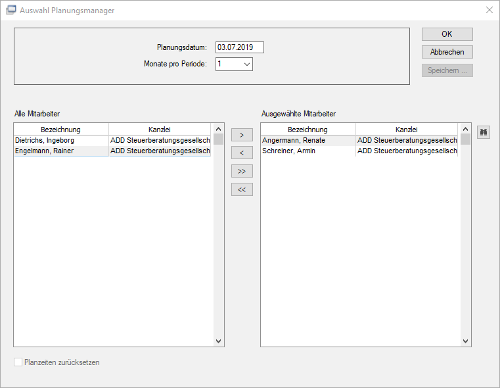
Task: Add all employees with >> button
Action: point(242,171)
